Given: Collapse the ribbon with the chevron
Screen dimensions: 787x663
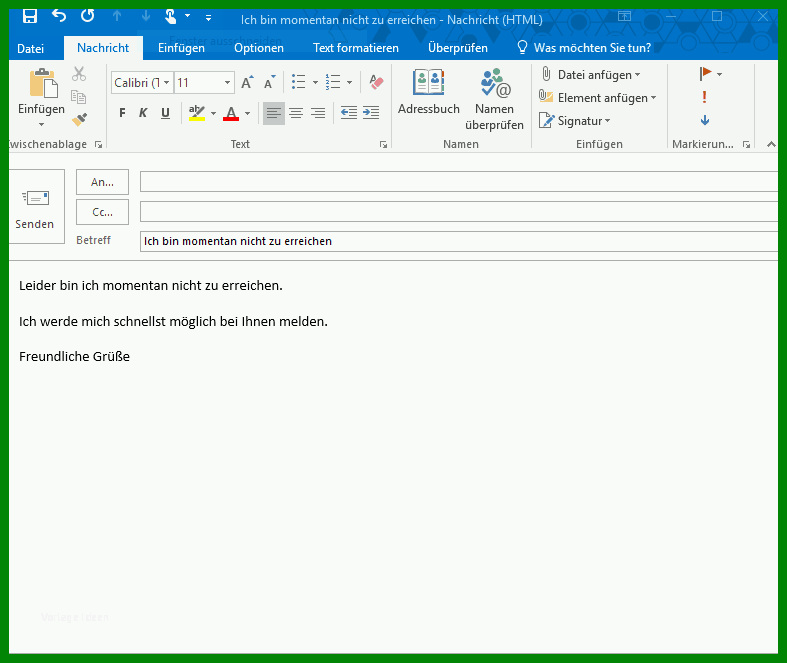Looking at the screenshot, I should point(771,145).
